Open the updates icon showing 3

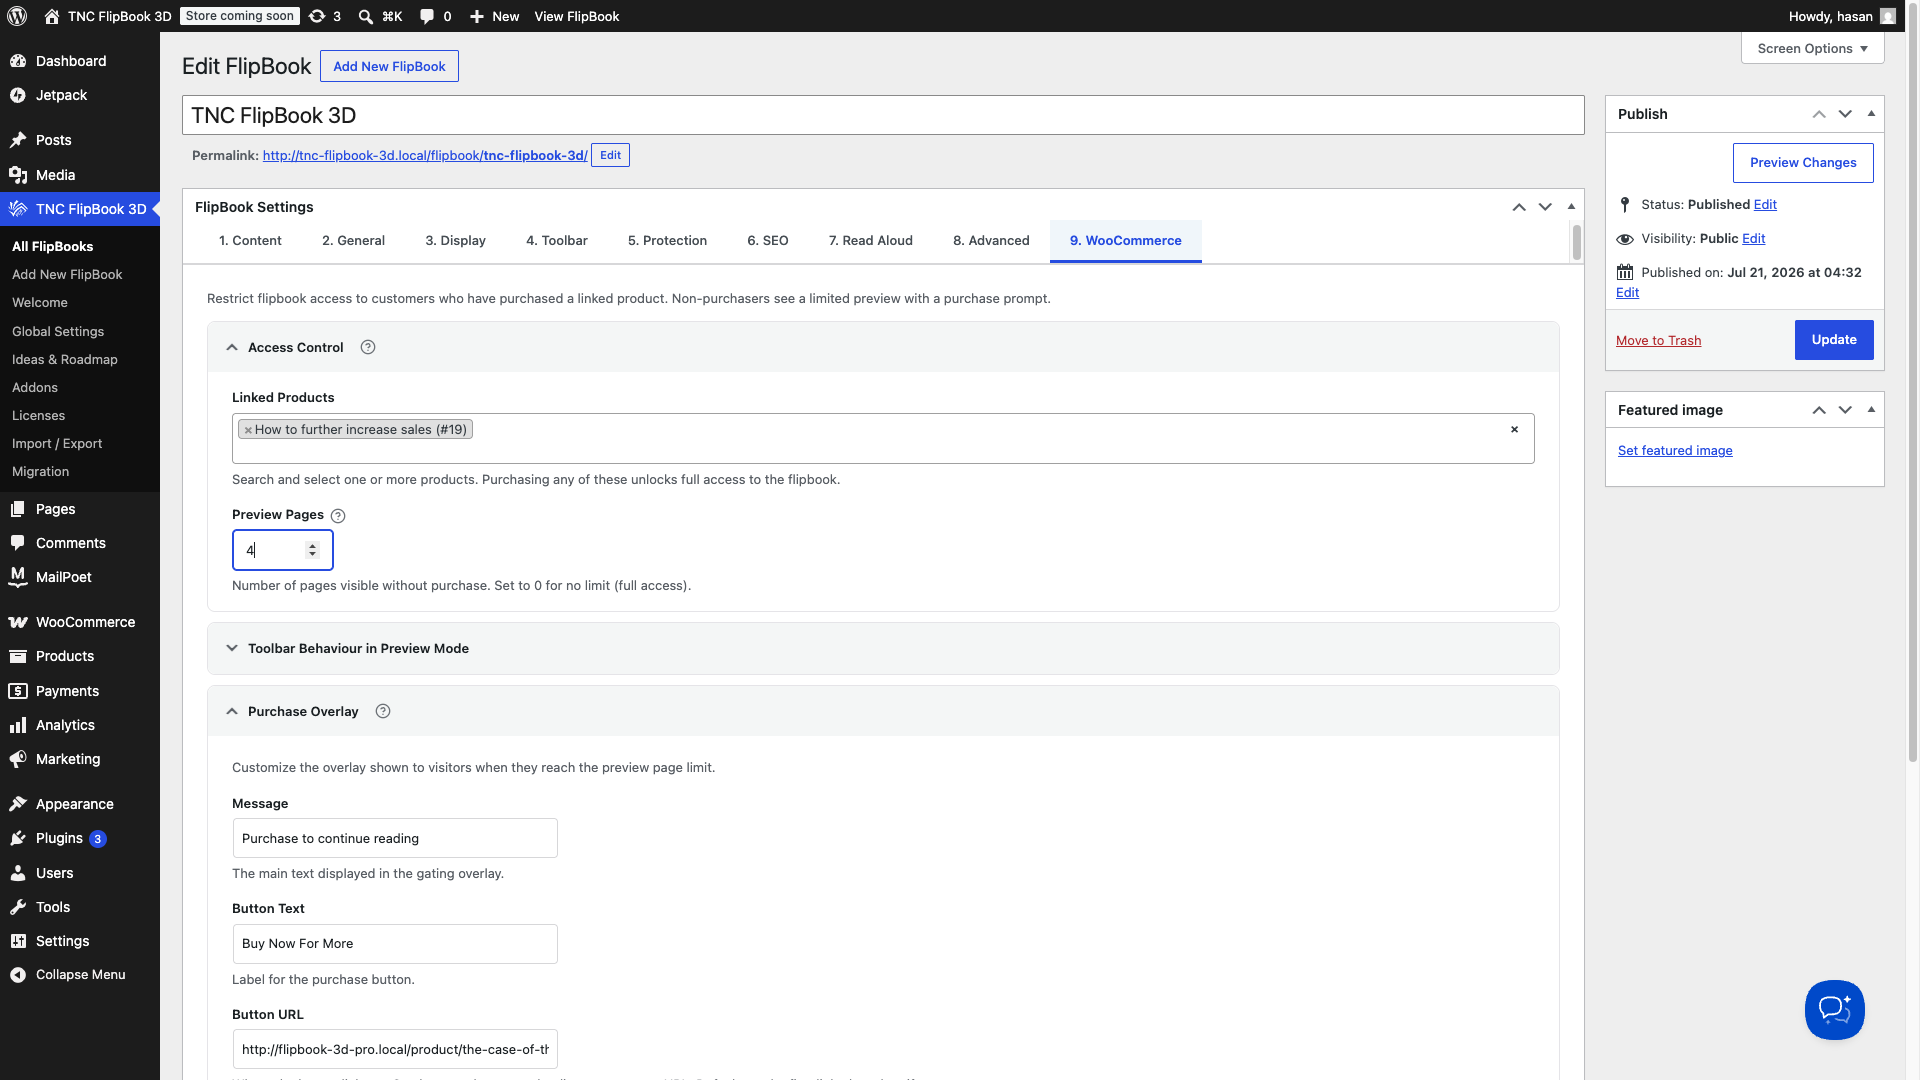317,16
